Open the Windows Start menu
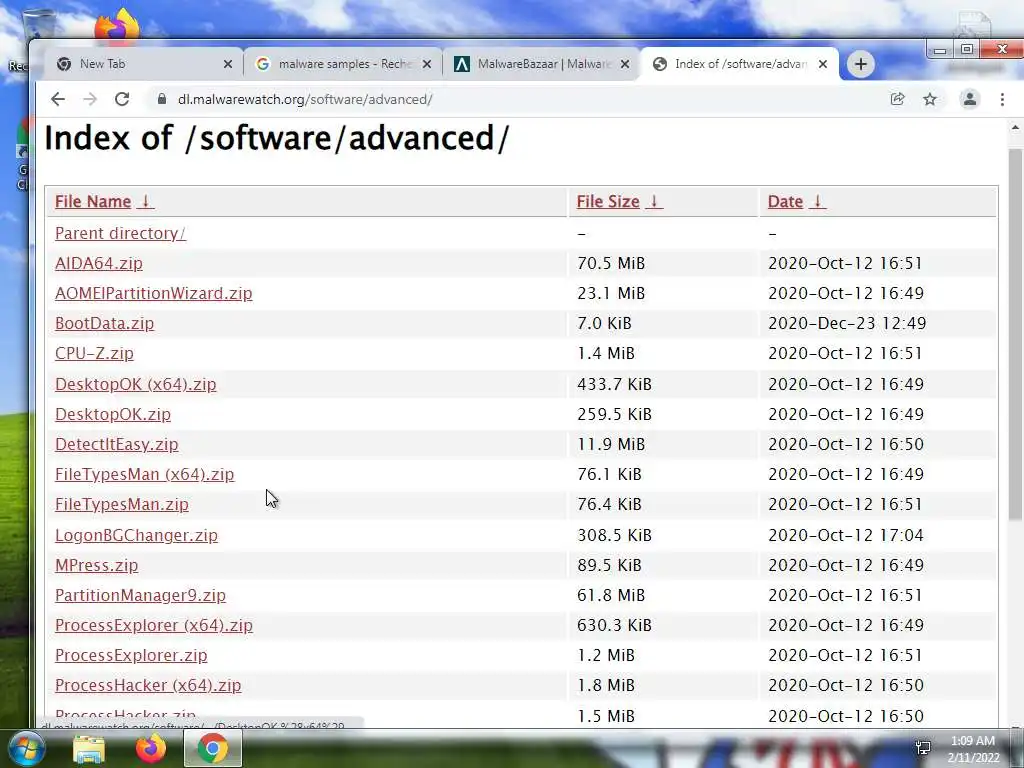1024x768 pixels. (x=26, y=748)
